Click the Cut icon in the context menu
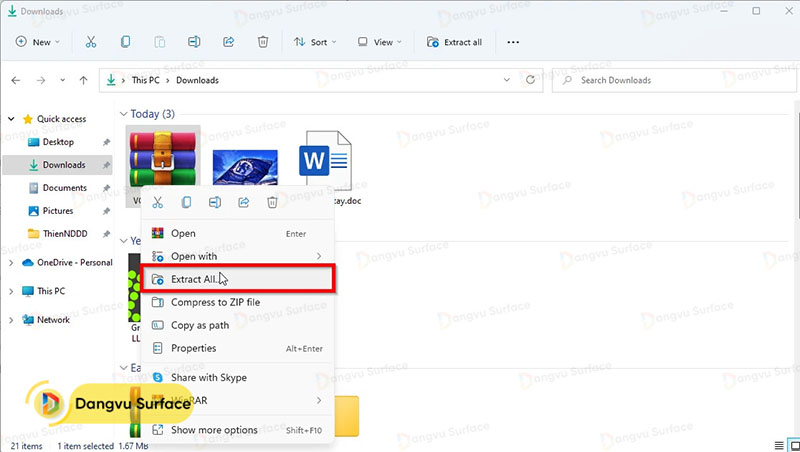The height and width of the screenshot is (452, 800). click(157, 202)
